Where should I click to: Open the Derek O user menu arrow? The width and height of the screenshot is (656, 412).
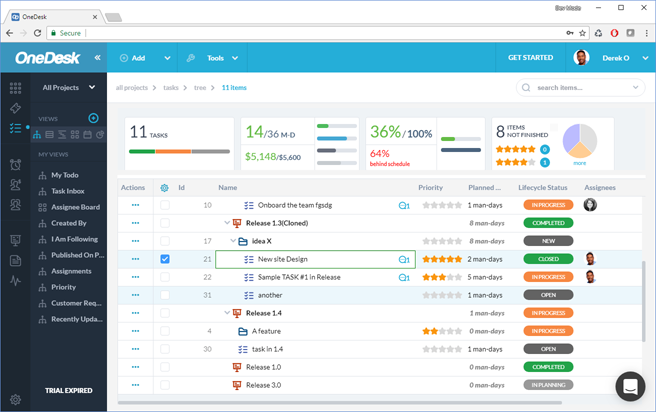pyautogui.click(x=645, y=58)
